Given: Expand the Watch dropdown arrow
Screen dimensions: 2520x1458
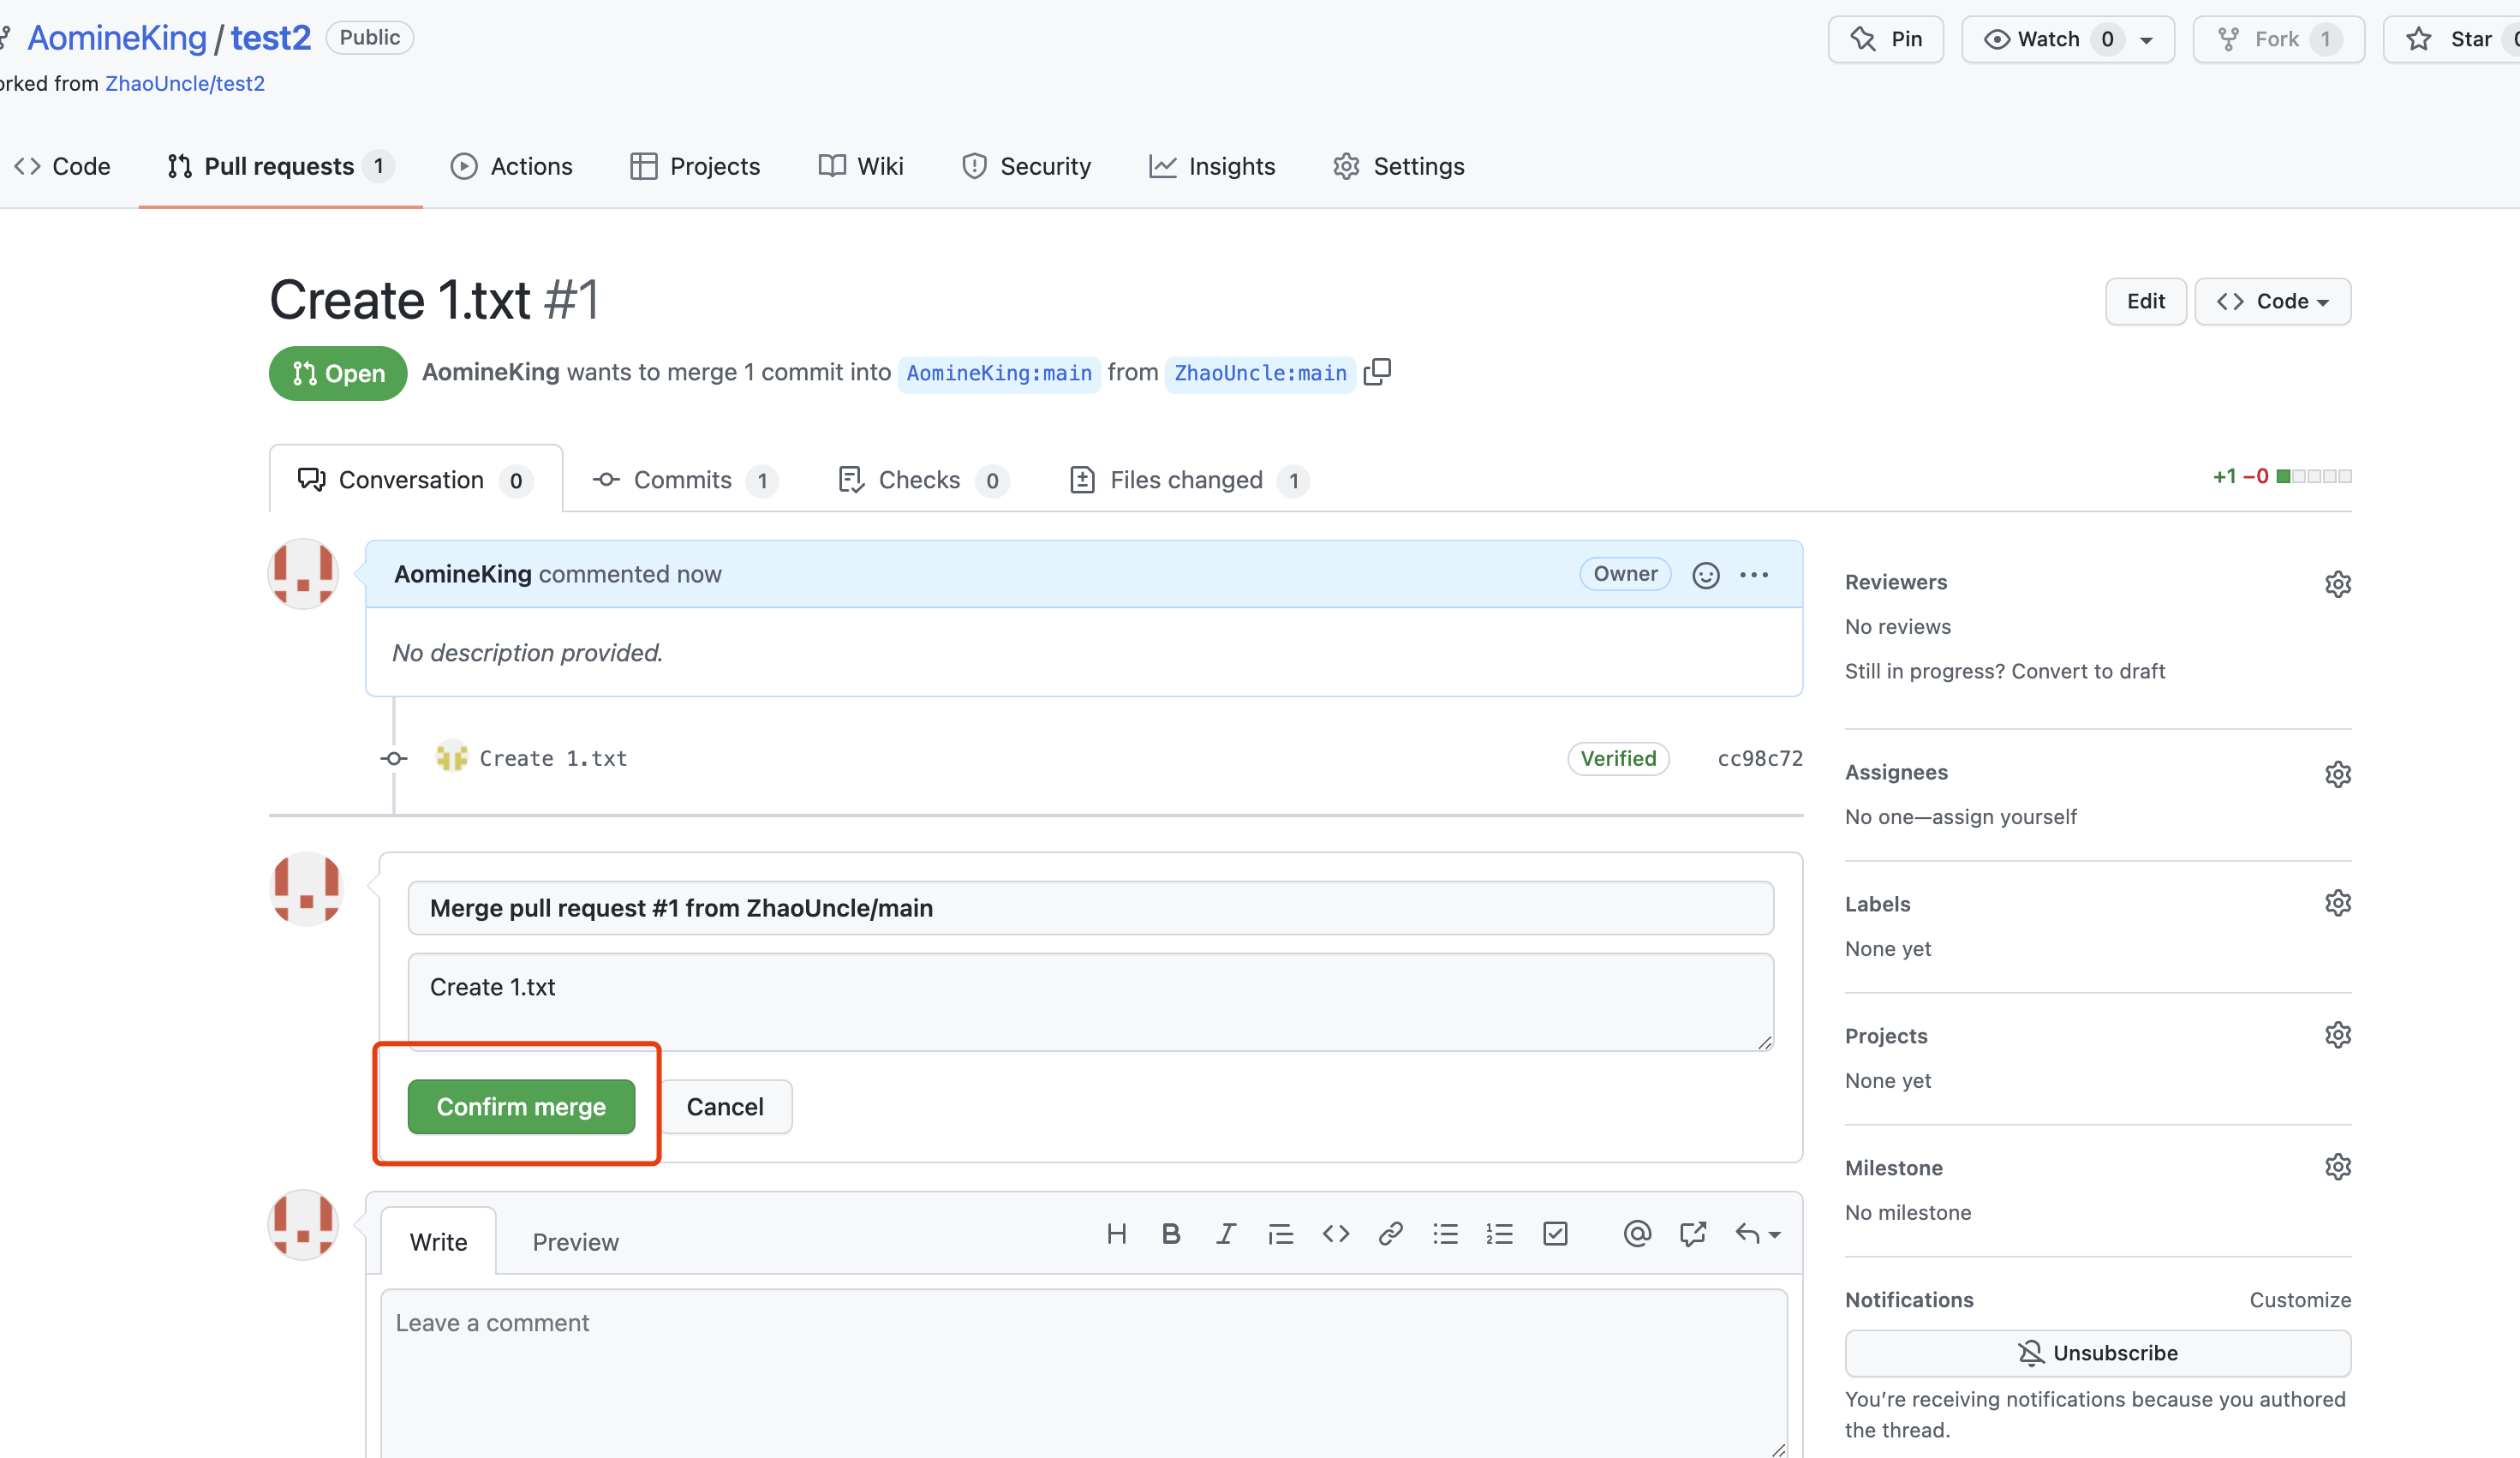Looking at the screenshot, I should click(2146, 40).
